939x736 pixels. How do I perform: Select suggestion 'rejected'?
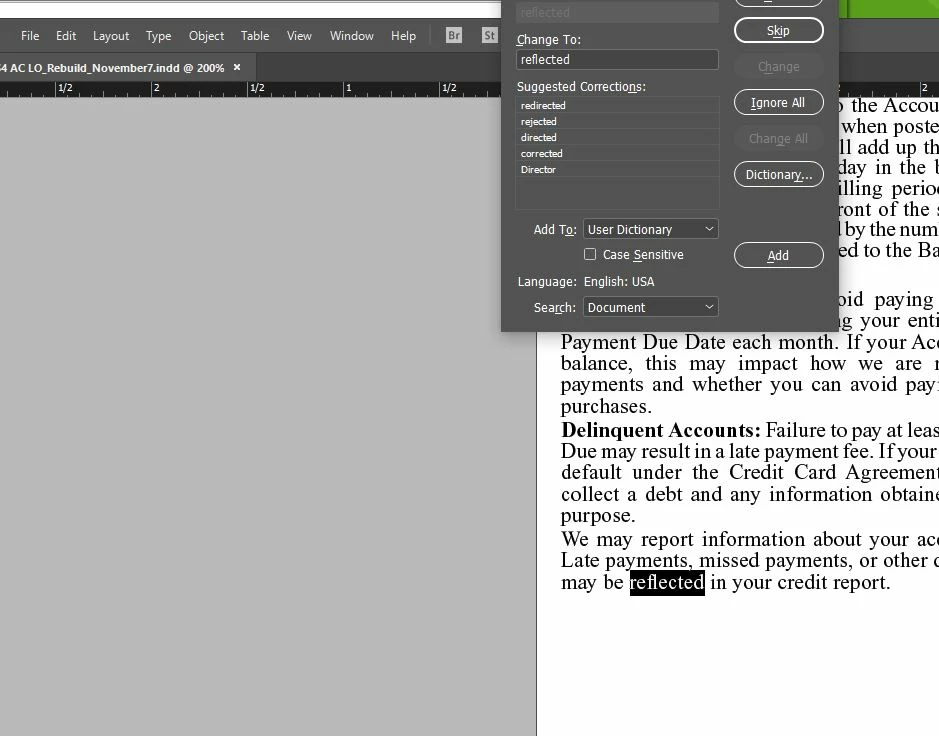[x=617, y=122]
